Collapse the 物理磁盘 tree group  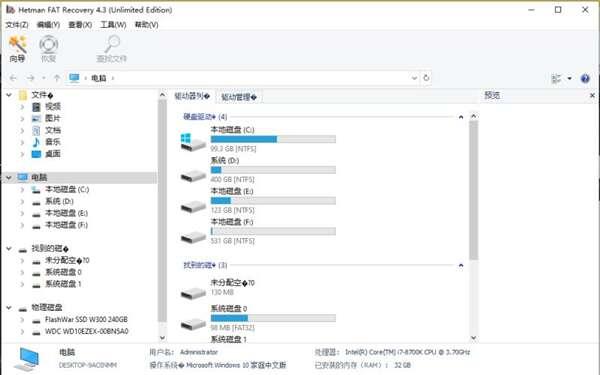9,308
